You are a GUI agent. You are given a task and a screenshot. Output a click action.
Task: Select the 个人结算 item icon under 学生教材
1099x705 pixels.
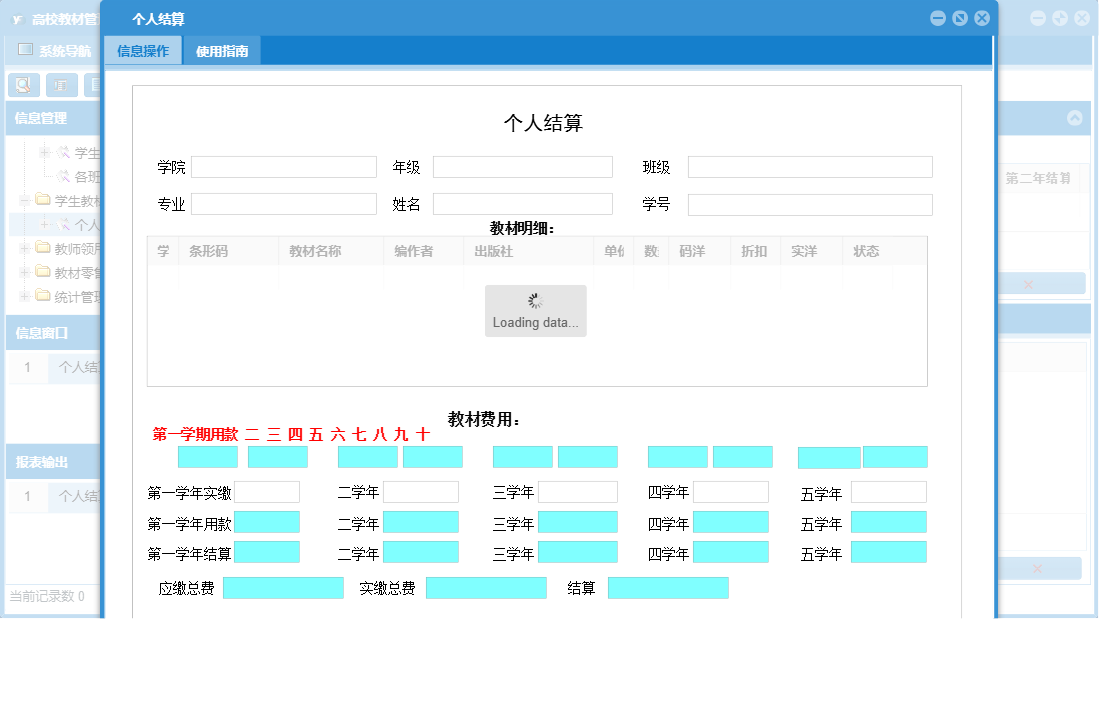(x=63, y=225)
